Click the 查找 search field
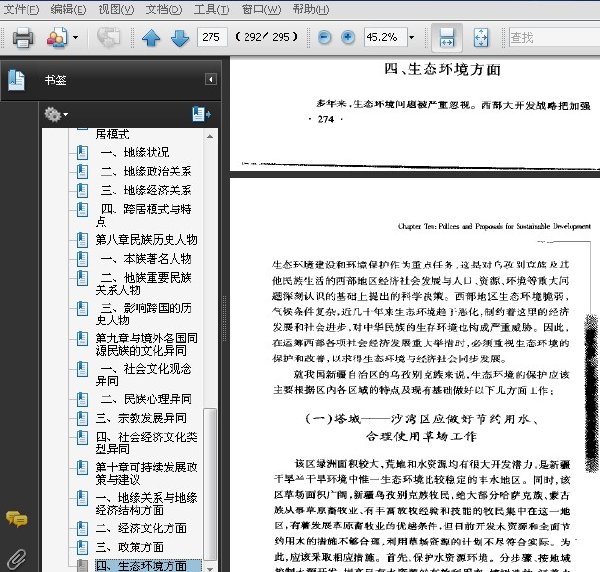Viewport: 600px width, 572px height. coord(554,37)
